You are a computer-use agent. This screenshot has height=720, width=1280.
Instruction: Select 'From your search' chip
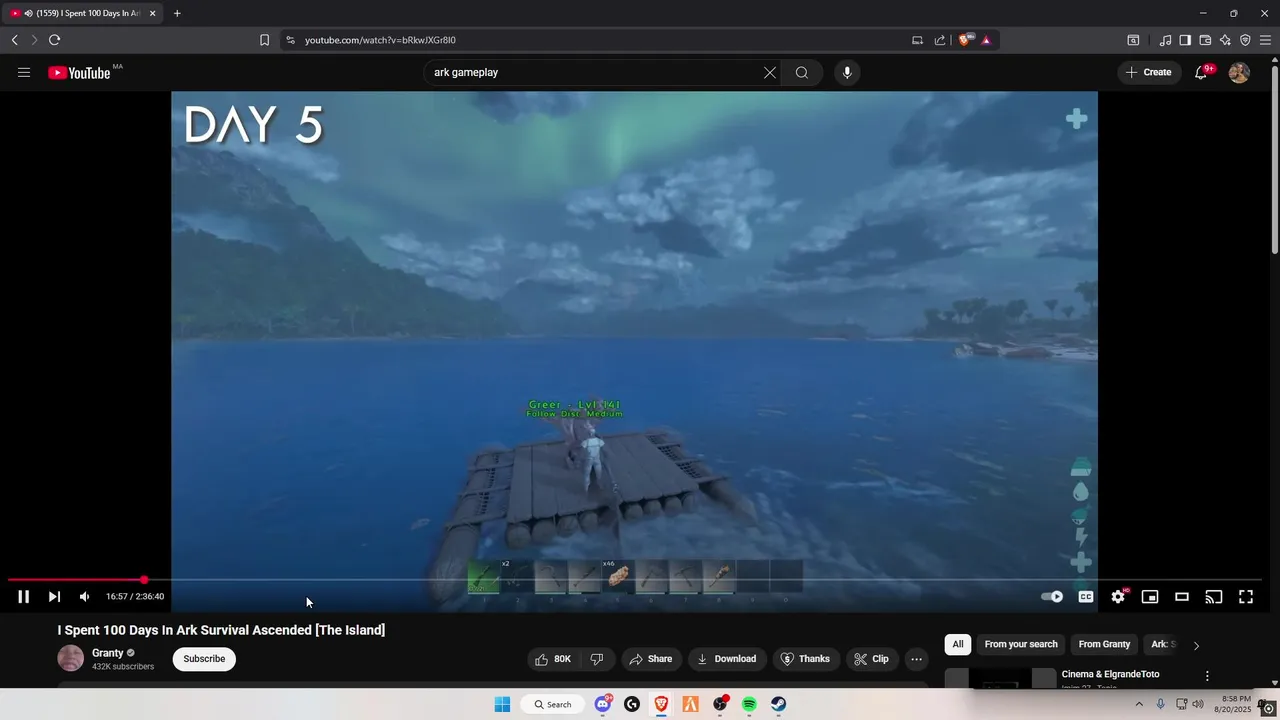[1021, 644]
